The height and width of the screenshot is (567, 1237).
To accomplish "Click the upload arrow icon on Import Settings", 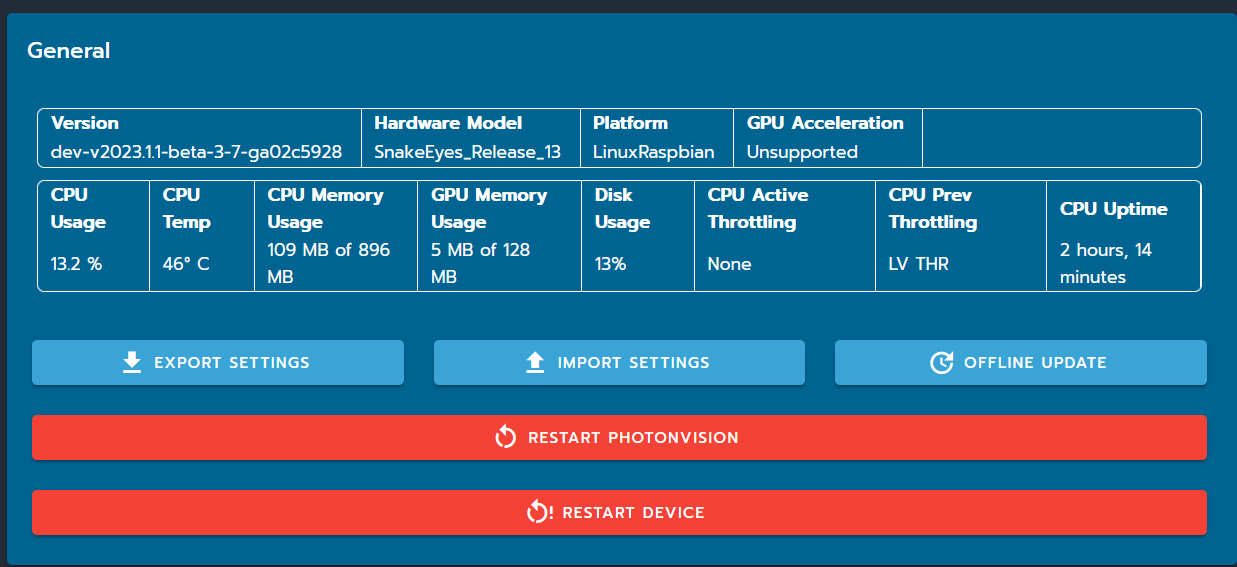I will click(535, 362).
